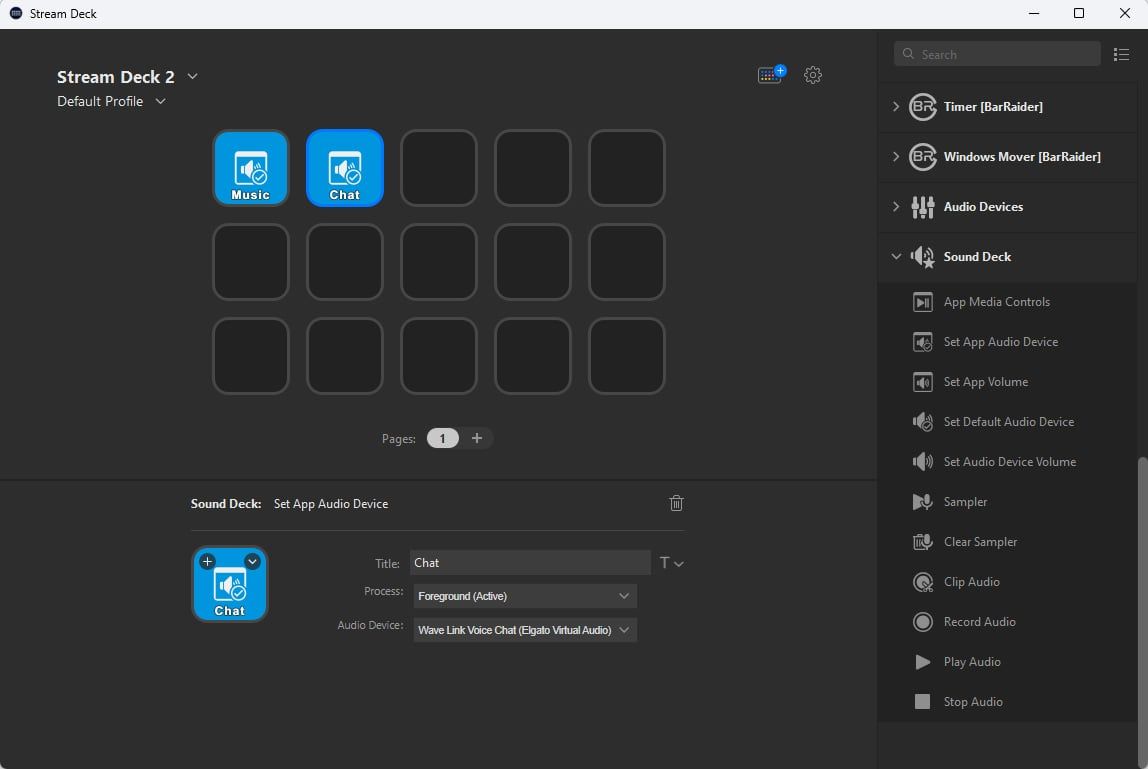The height and width of the screenshot is (769, 1148).
Task: Click the App Media Controls action
Action: click(x=996, y=302)
